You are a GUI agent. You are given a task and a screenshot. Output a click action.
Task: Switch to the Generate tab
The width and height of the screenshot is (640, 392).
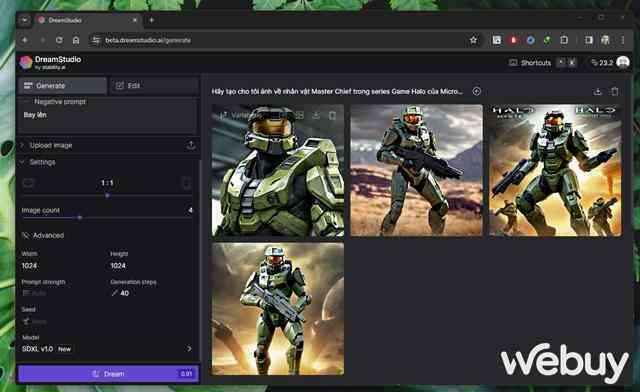(x=62, y=86)
